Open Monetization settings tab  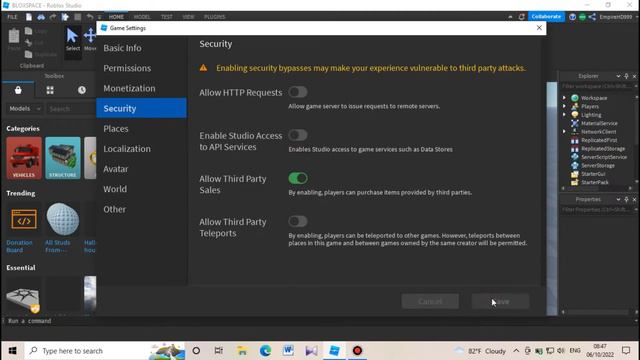click(141, 88)
